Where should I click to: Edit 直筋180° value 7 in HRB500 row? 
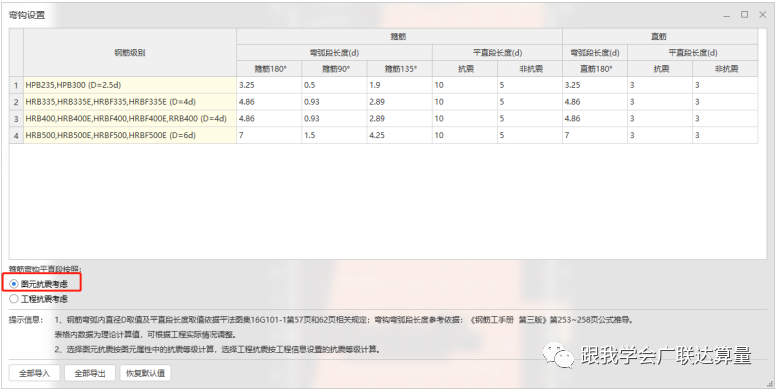coord(595,135)
